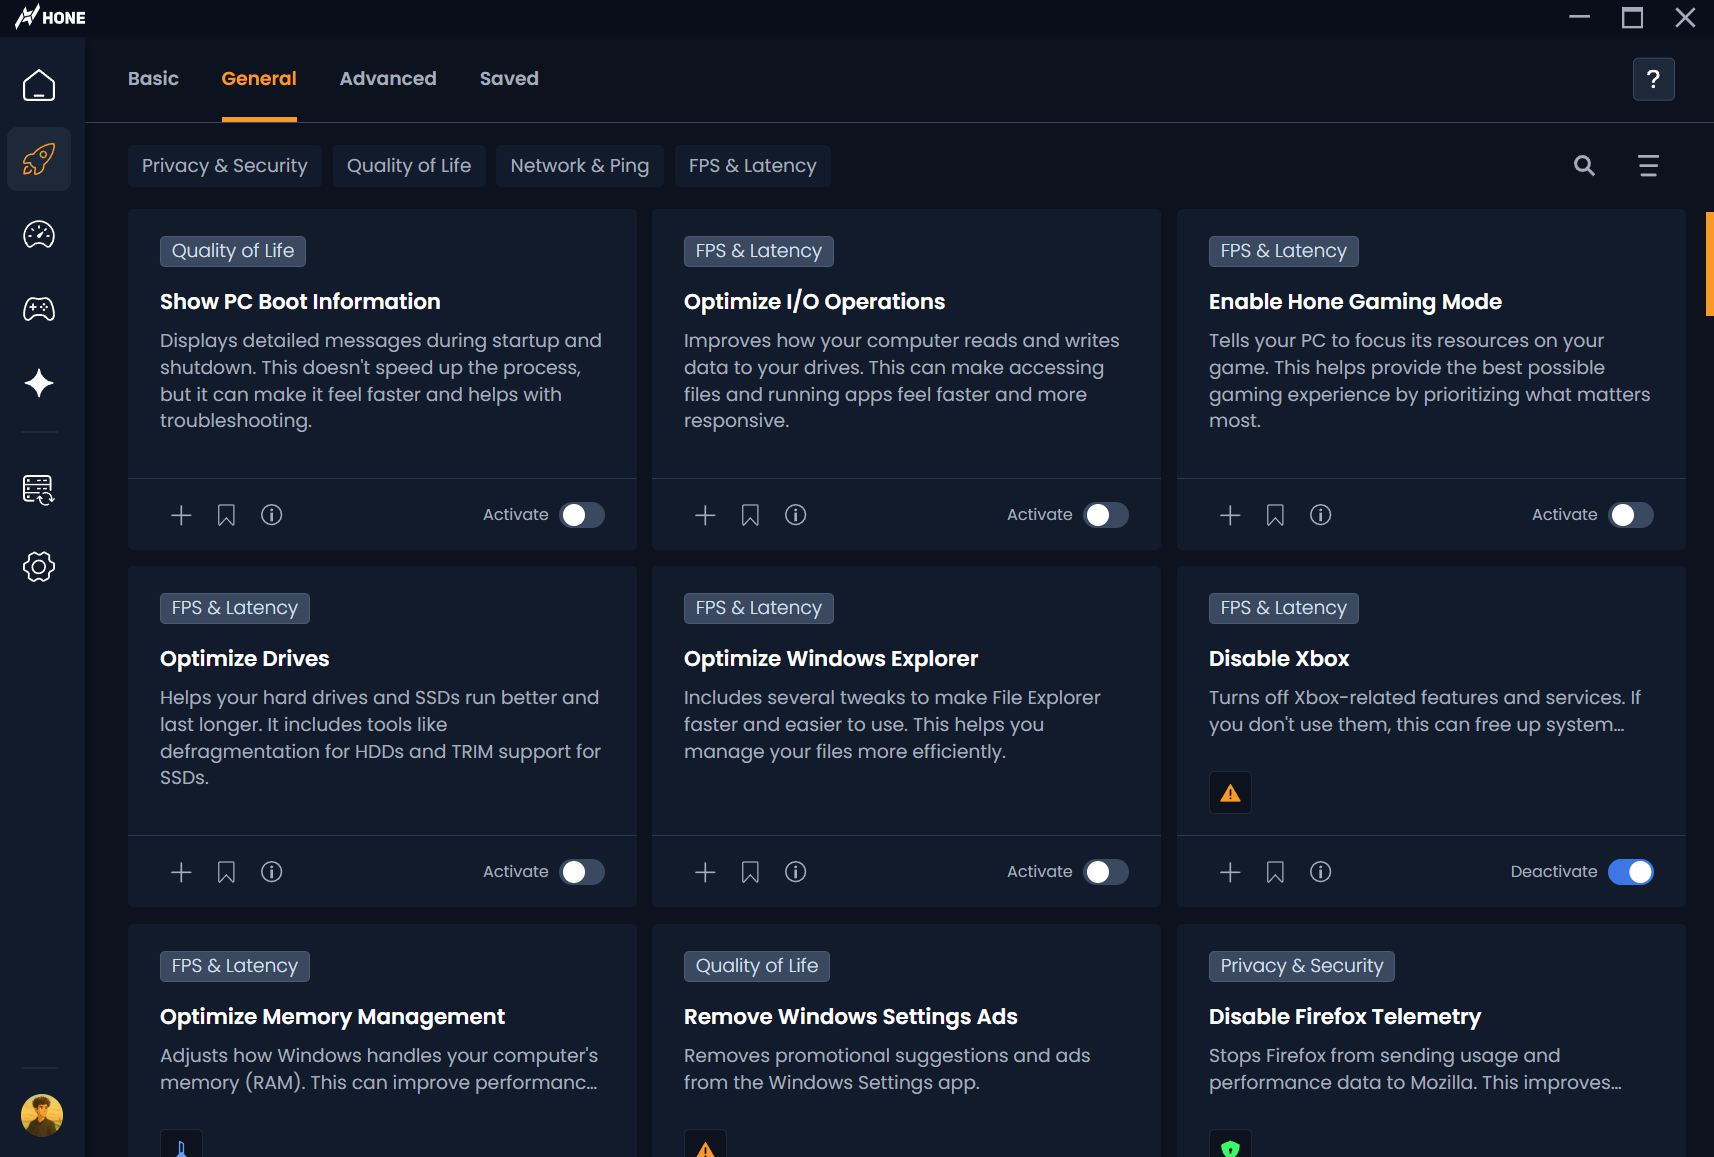Viewport: 1714px width, 1157px height.
Task: Click the warning triangle on Disable Xbox
Action: [1230, 793]
